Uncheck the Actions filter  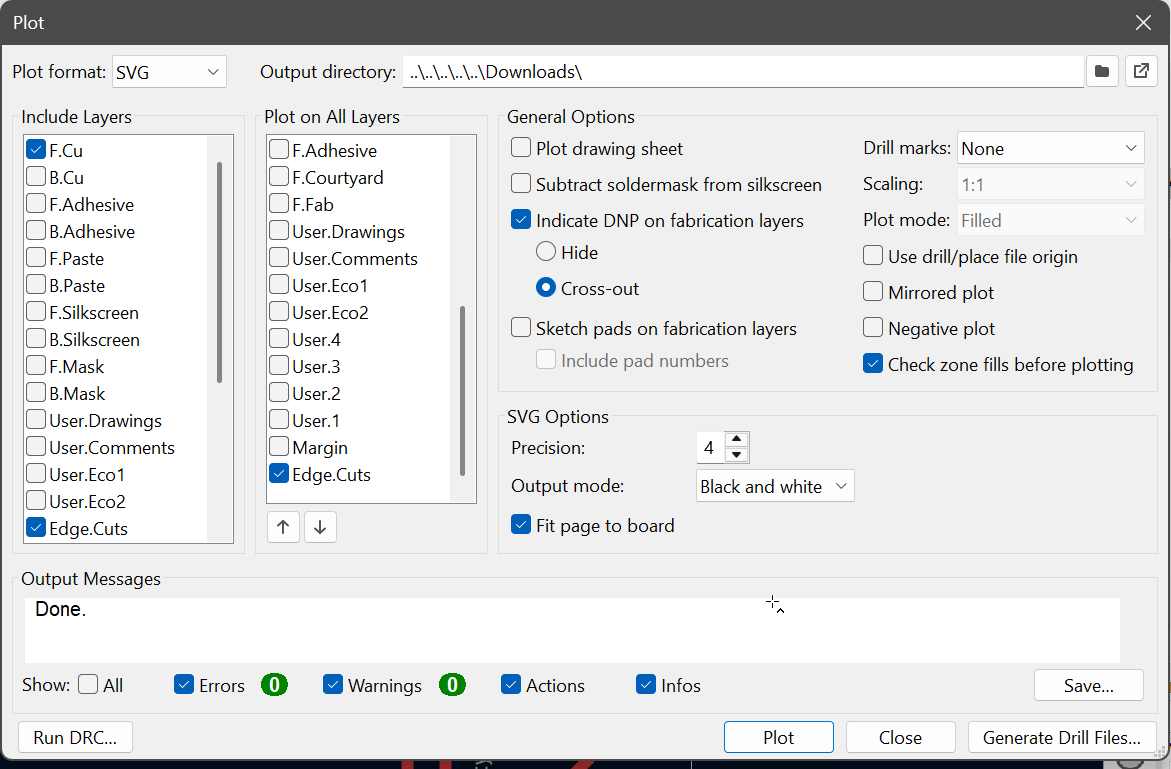pos(511,685)
